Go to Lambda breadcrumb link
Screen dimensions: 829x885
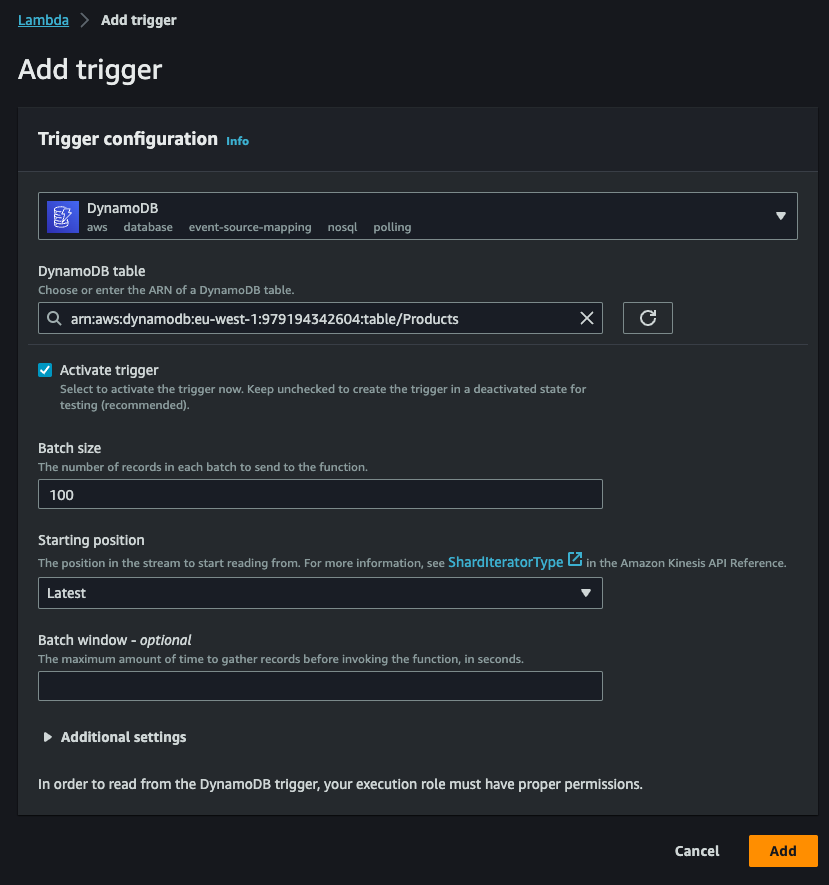(x=43, y=20)
